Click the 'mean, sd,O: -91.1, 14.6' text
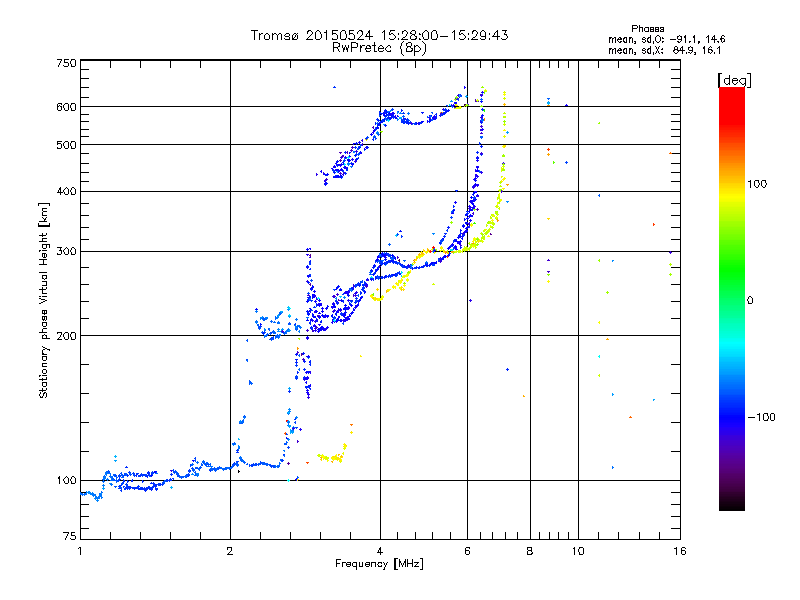The height and width of the screenshot is (600, 800). (x=666, y=39)
